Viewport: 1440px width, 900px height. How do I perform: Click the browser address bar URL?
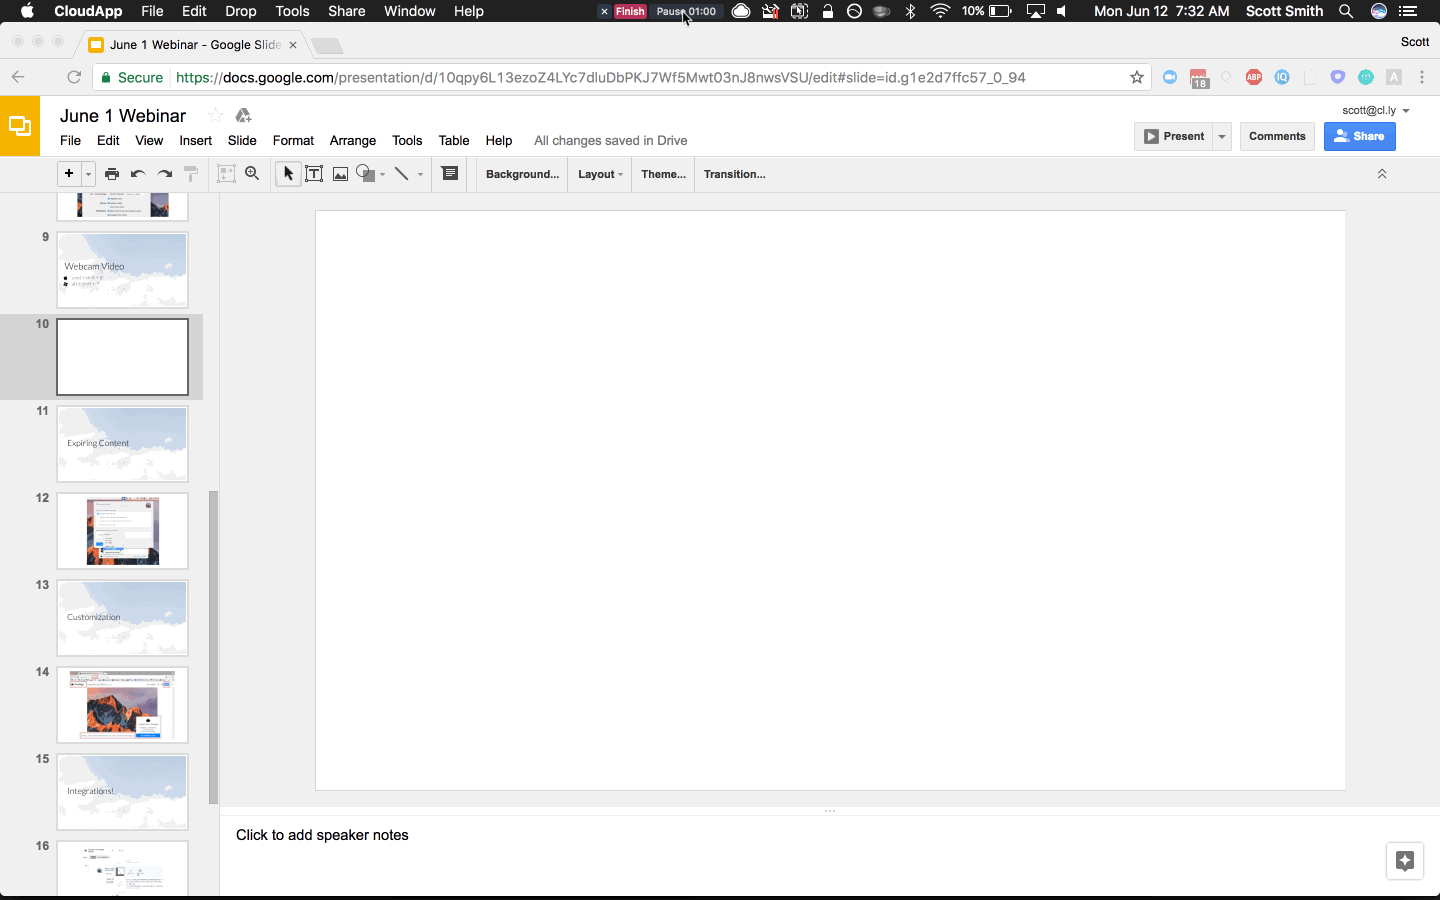point(600,77)
